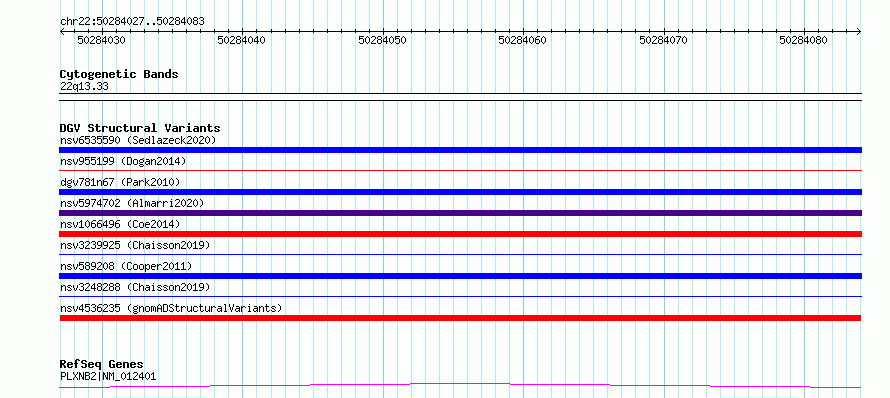Click the chr22:50284027..50284083 region label
The width and height of the screenshot is (890, 398).
(132, 22)
